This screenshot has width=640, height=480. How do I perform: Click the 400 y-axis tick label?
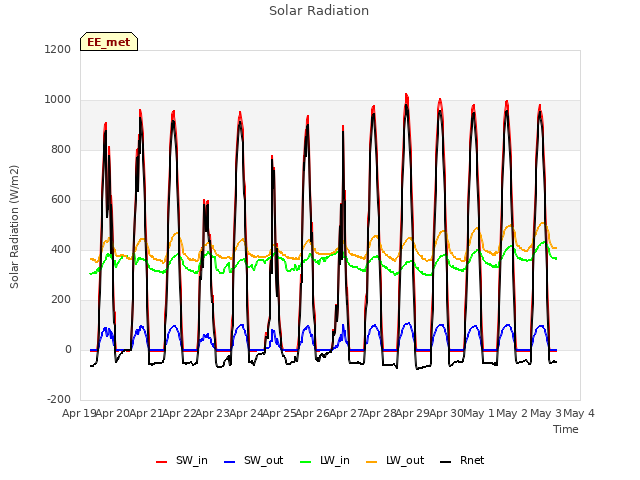[60, 249]
